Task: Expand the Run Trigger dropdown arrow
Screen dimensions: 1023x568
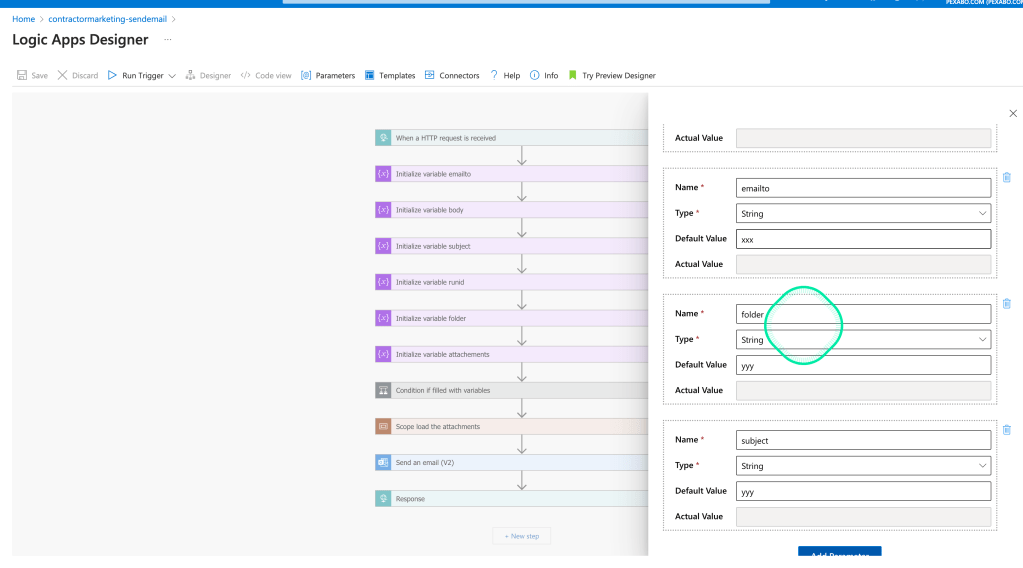Action: (172, 76)
